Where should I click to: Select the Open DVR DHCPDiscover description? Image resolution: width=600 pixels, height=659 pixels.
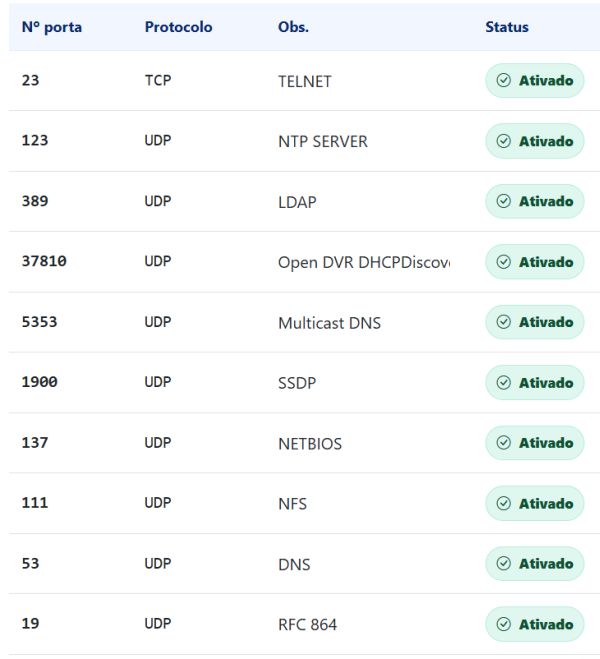click(363, 262)
